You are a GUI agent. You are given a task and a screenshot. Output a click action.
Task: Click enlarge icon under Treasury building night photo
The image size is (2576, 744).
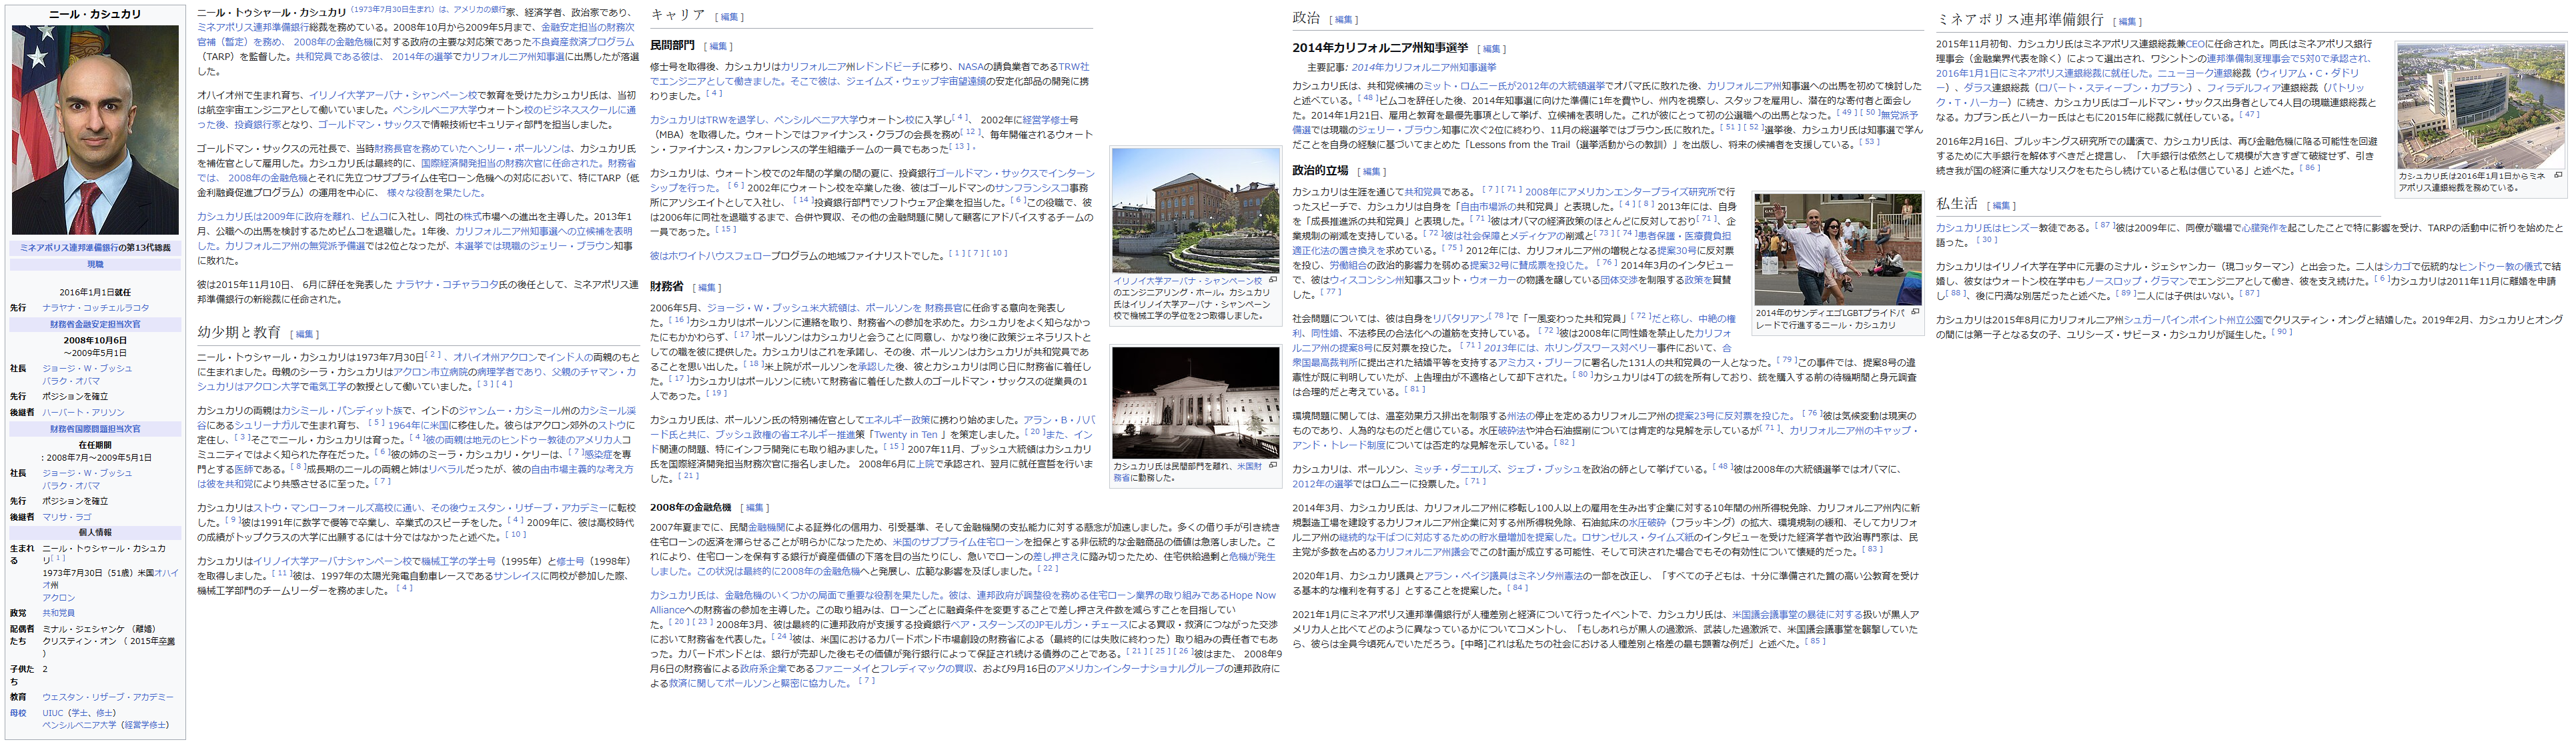click(x=1272, y=465)
